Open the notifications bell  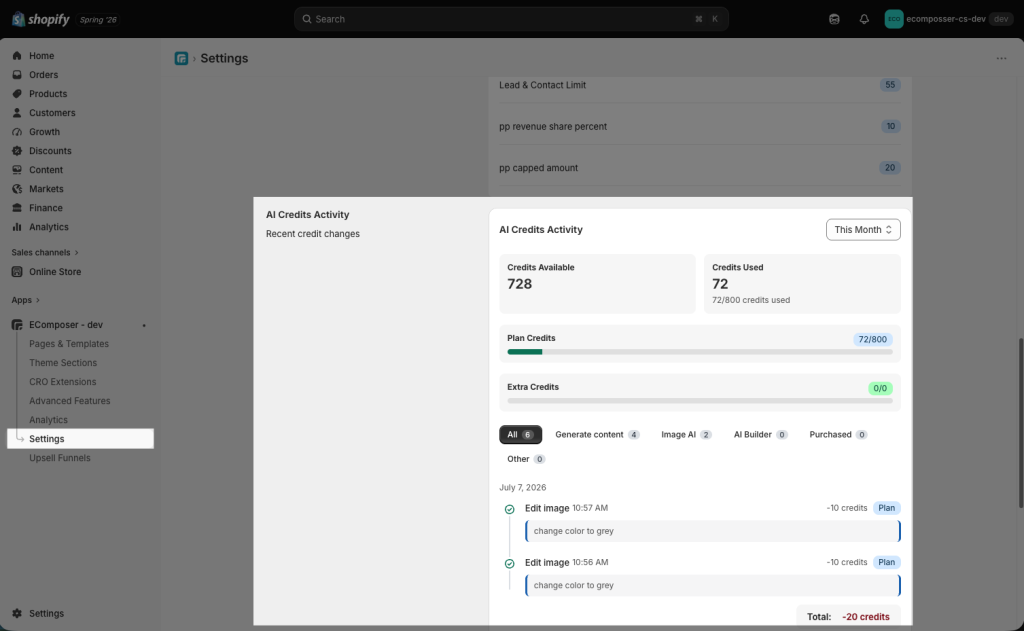tap(864, 19)
